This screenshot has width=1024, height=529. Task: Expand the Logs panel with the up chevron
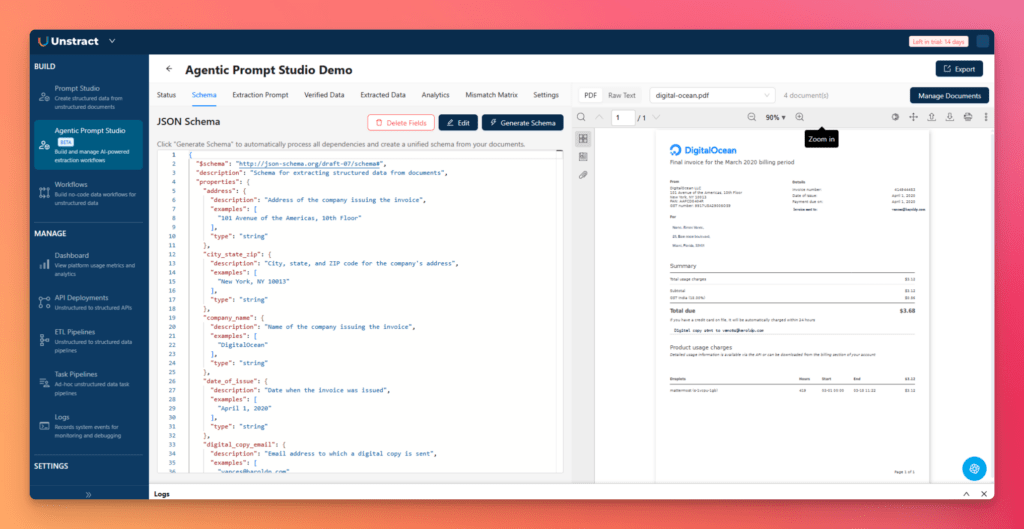(966, 494)
